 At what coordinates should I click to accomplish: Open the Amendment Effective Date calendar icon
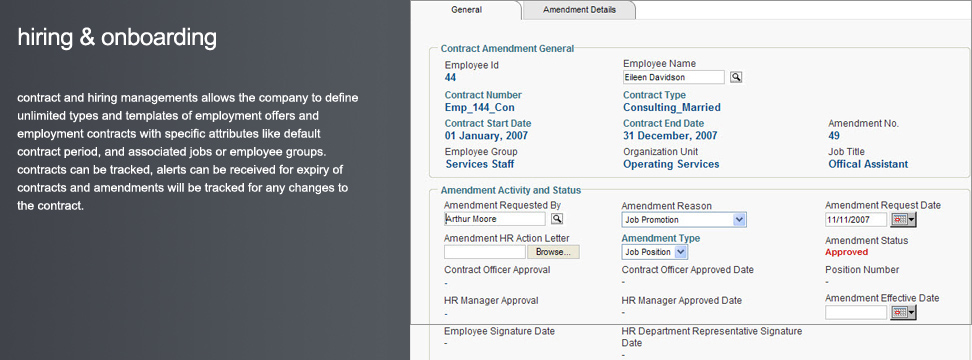pyautogui.click(x=899, y=313)
